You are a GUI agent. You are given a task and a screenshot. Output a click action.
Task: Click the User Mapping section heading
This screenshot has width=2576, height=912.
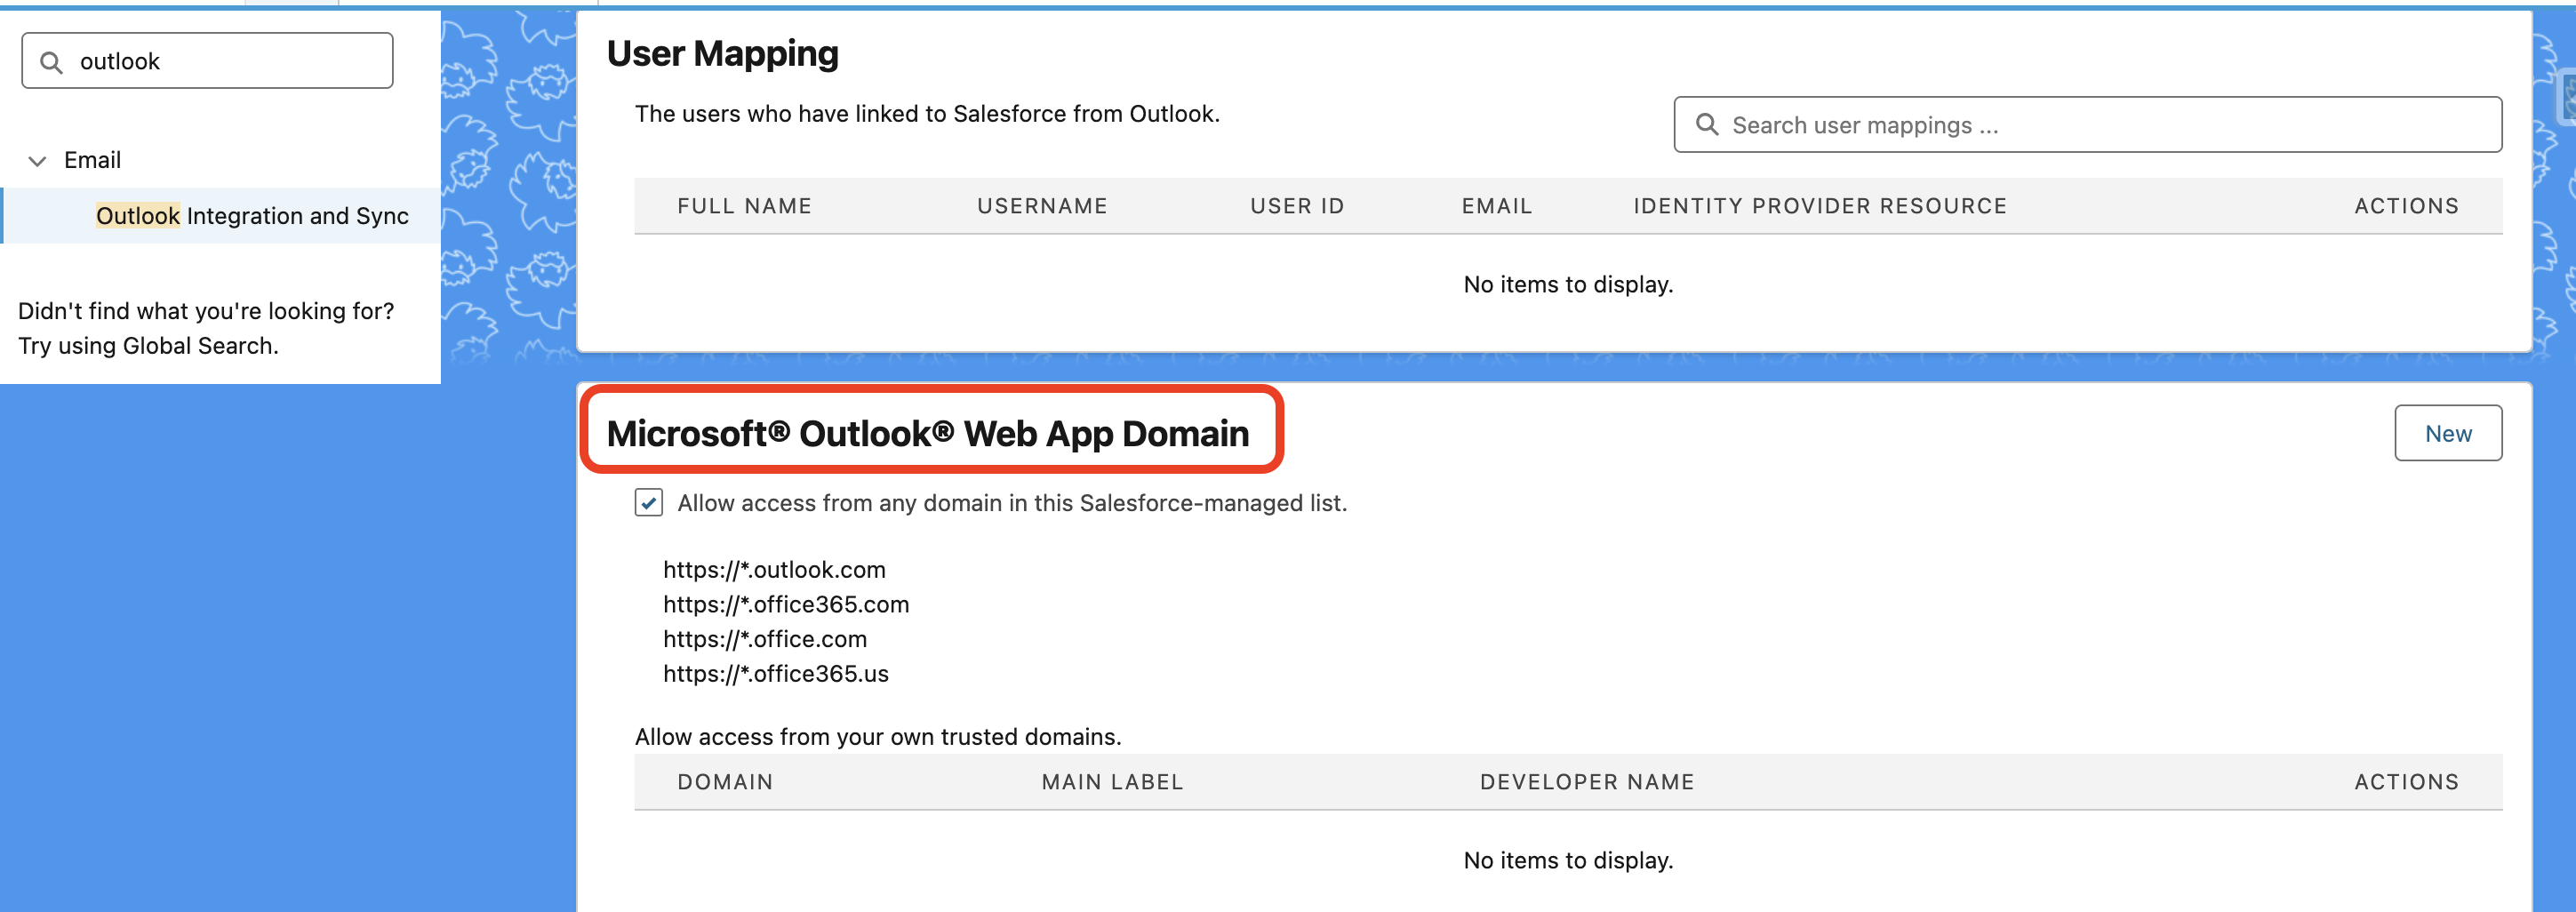pos(722,54)
